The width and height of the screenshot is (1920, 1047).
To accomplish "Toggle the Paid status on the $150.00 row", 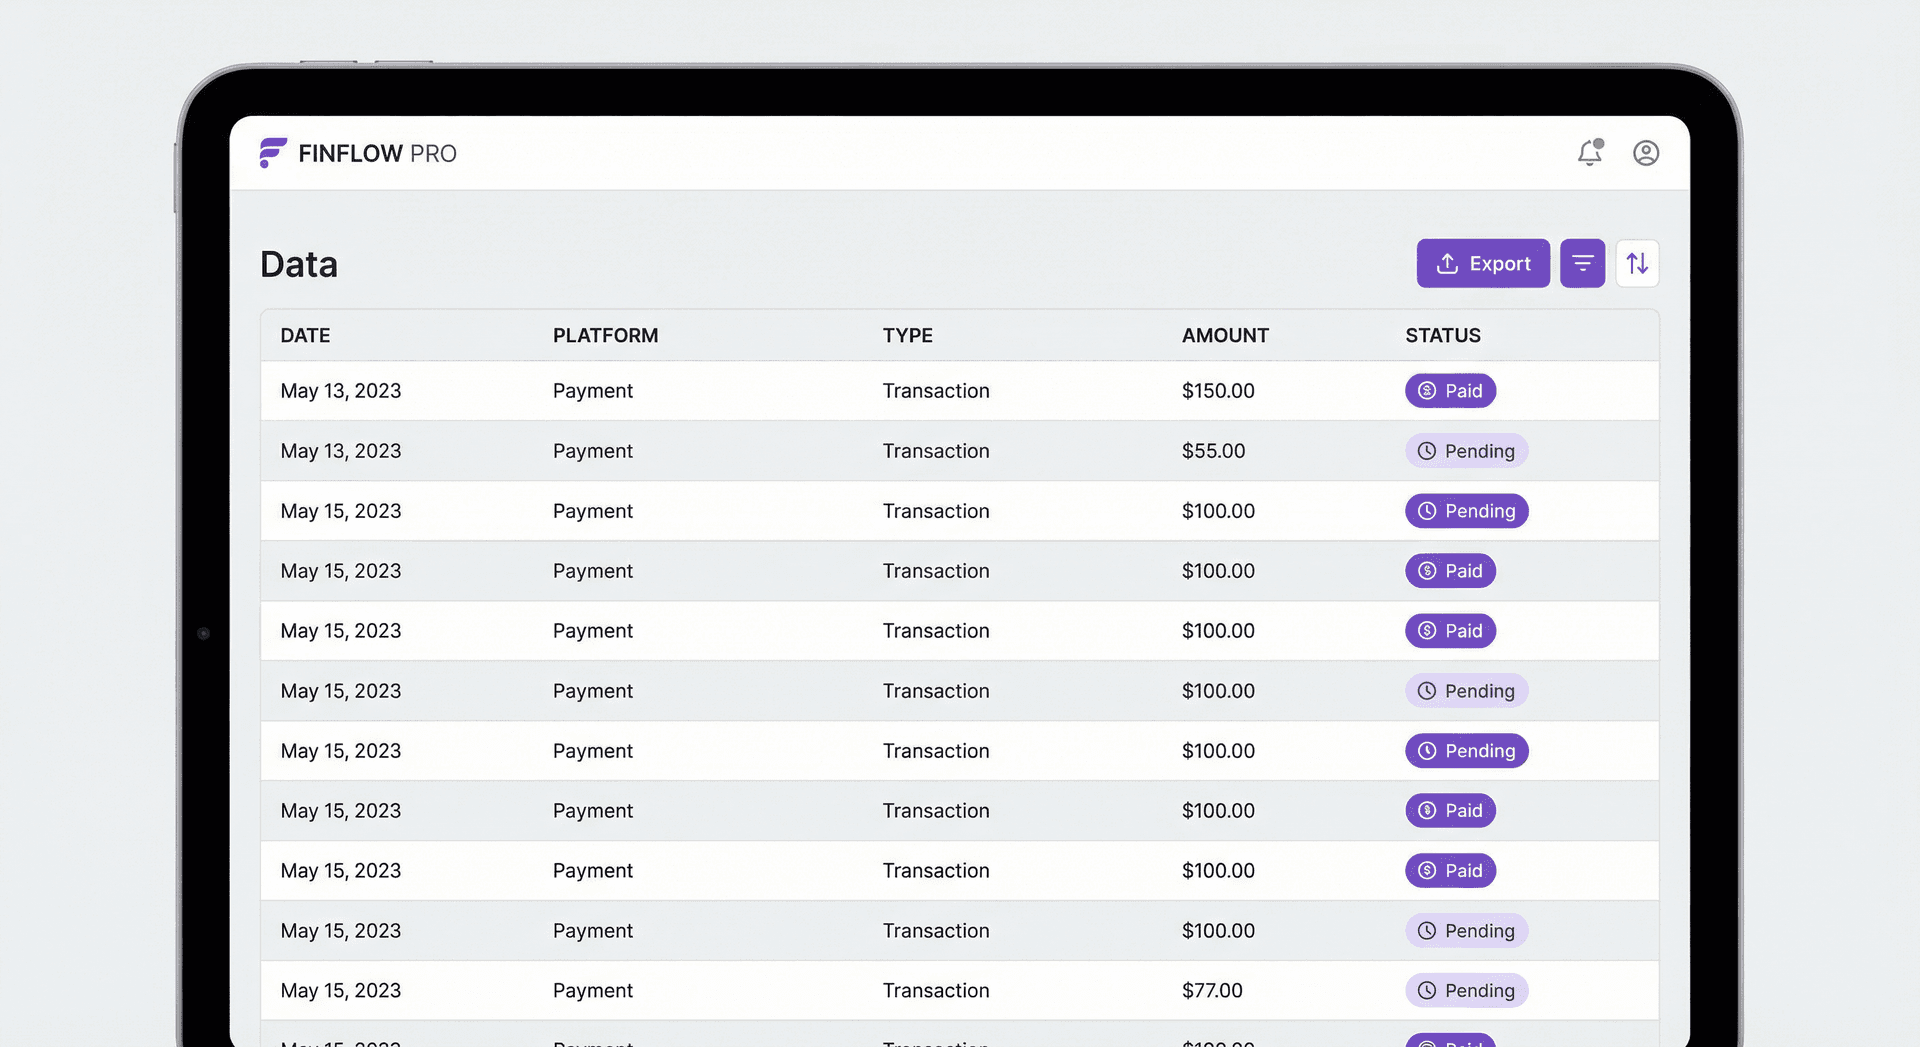I will tap(1450, 391).
